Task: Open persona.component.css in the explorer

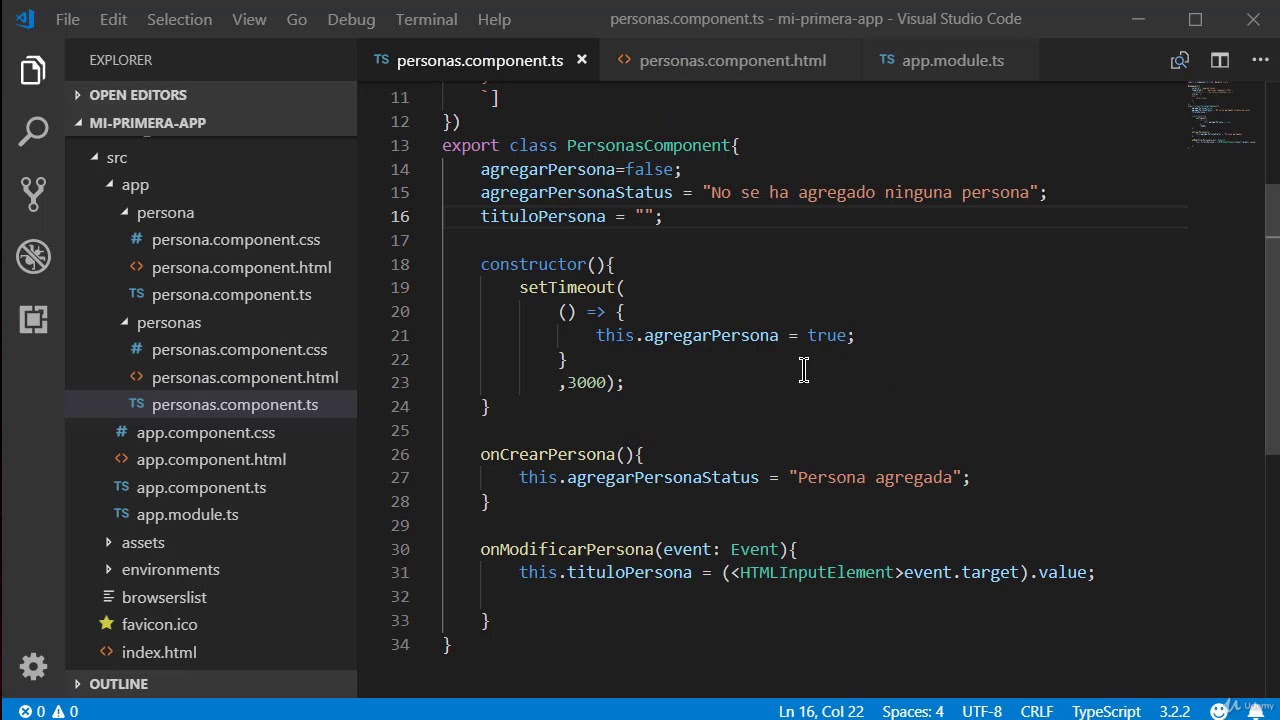Action: pos(236,240)
